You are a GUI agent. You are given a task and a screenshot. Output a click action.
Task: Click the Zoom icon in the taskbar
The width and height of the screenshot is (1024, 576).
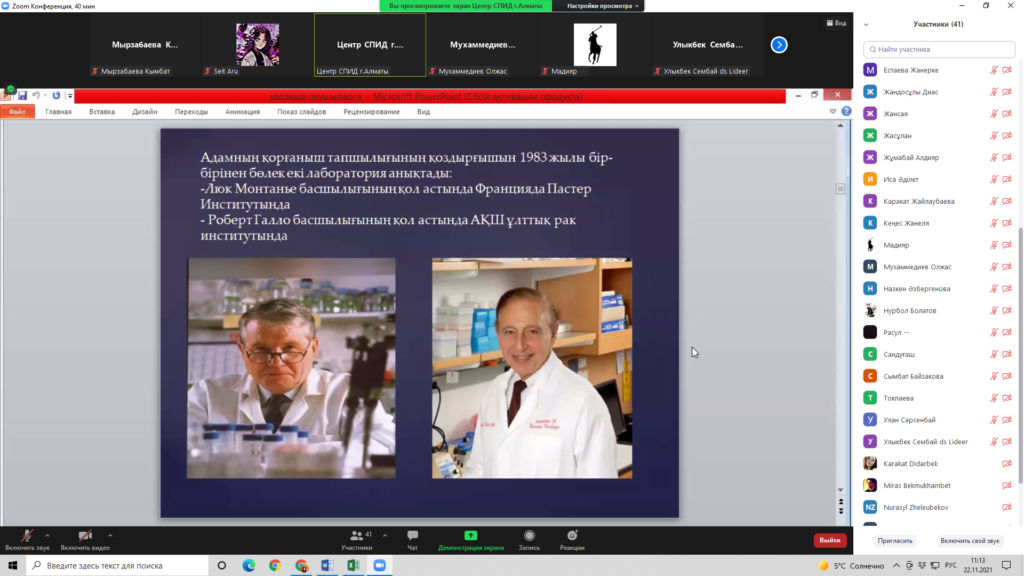[379, 566]
